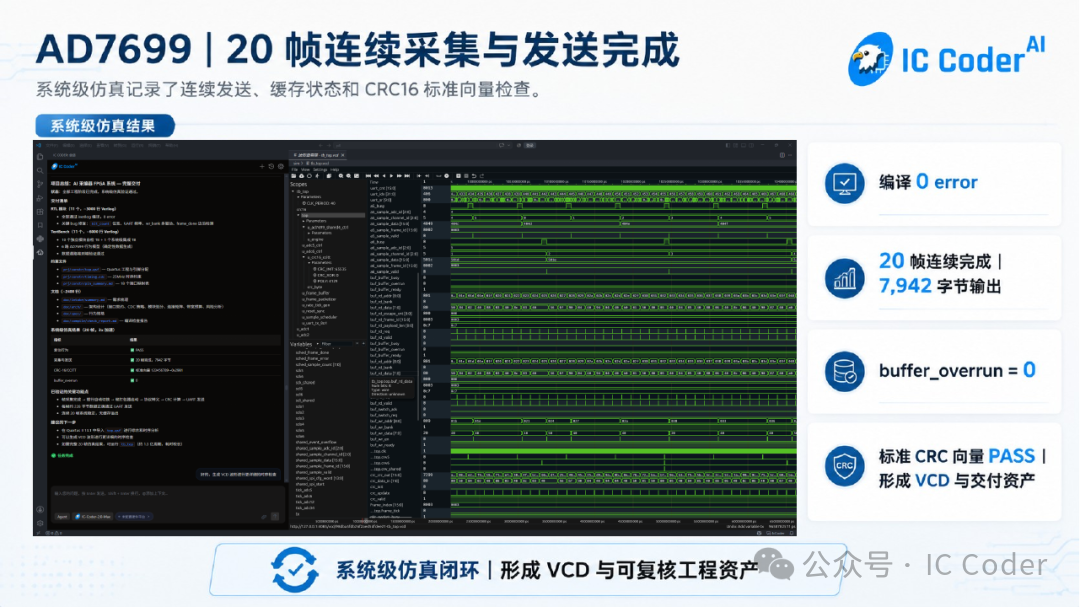This screenshot has width=1080, height=607.
Task: Click the bottom waveform timeline overview bar
Action: [x=542, y=522]
